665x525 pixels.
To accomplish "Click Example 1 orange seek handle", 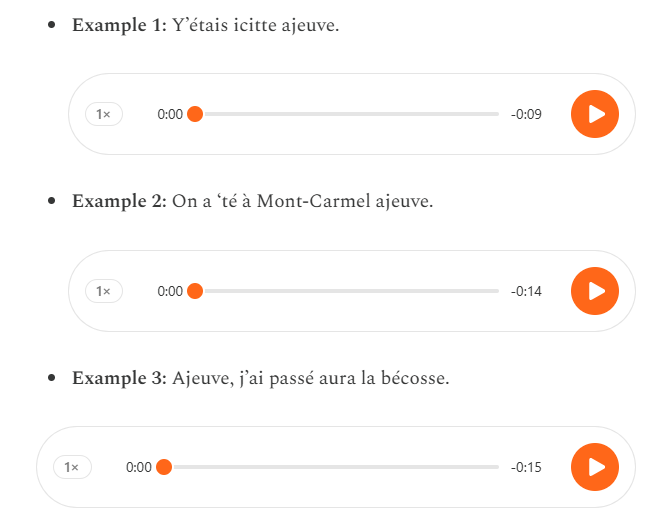I will pyautogui.click(x=195, y=114).
